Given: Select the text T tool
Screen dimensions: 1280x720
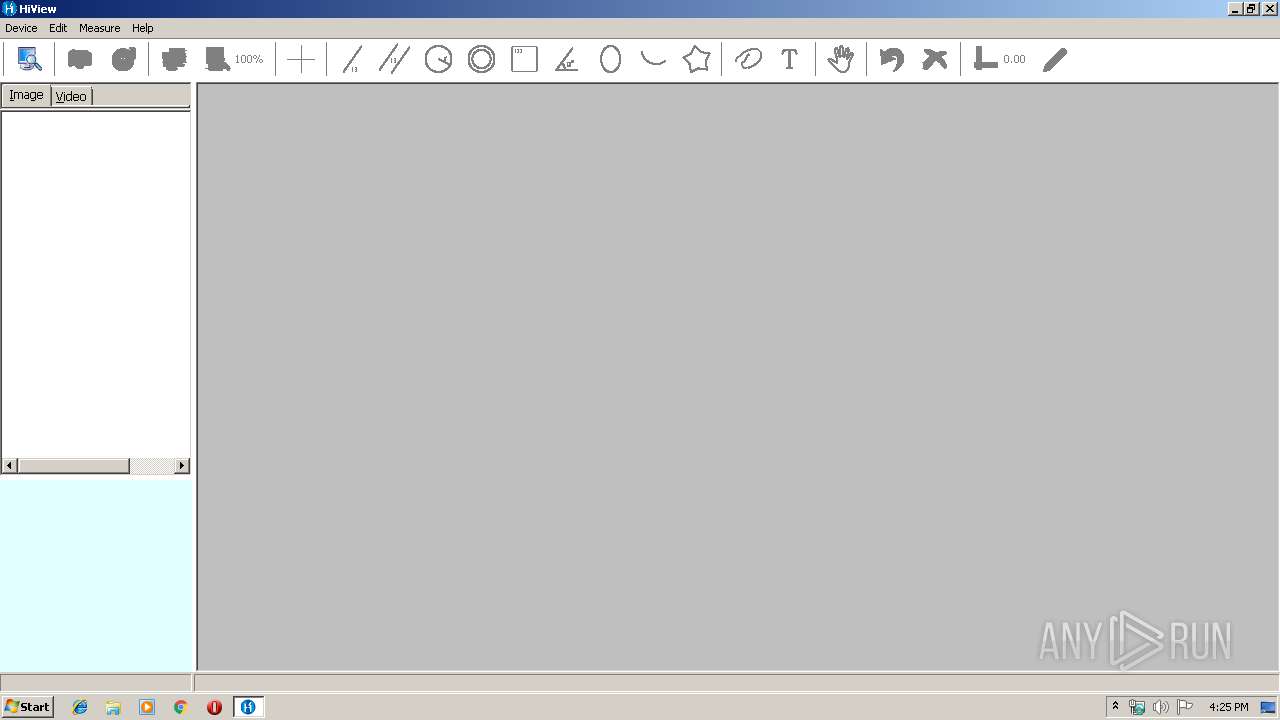Looking at the screenshot, I should pyautogui.click(x=790, y=59).
